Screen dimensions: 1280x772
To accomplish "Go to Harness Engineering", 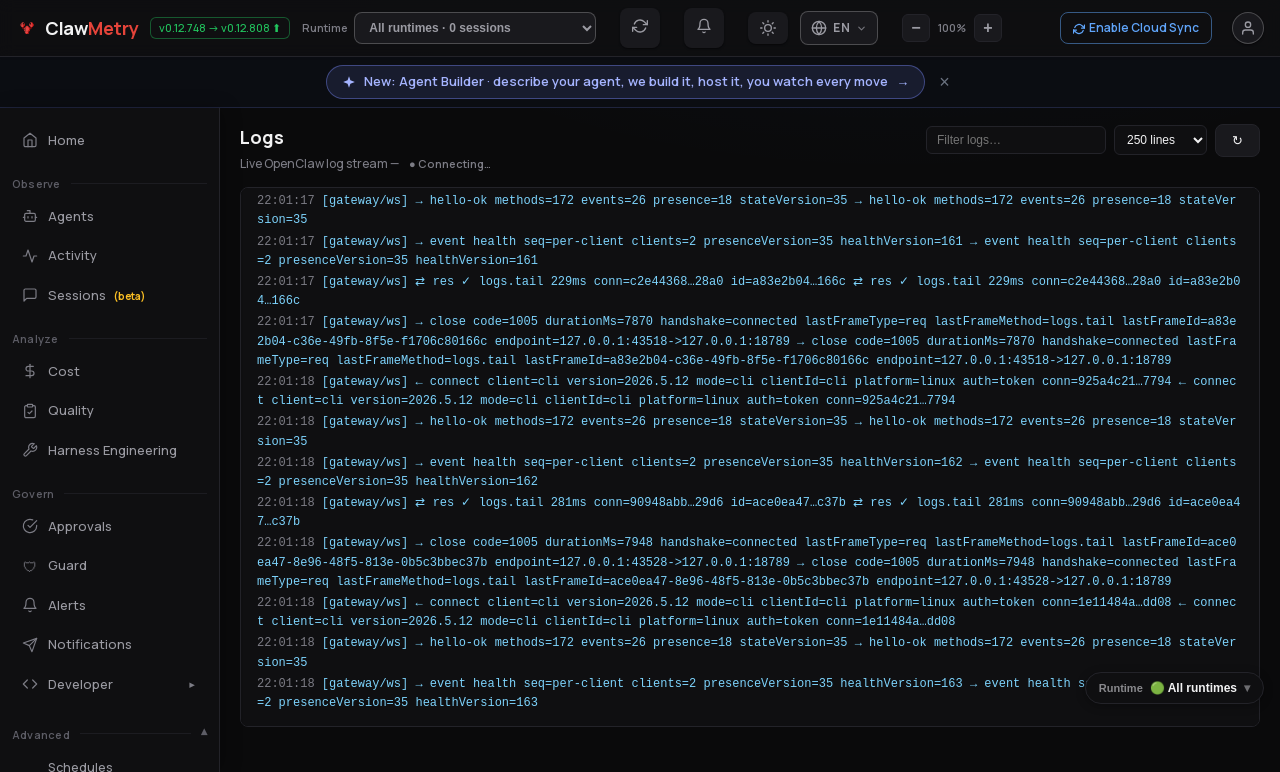I will (110, 450).
